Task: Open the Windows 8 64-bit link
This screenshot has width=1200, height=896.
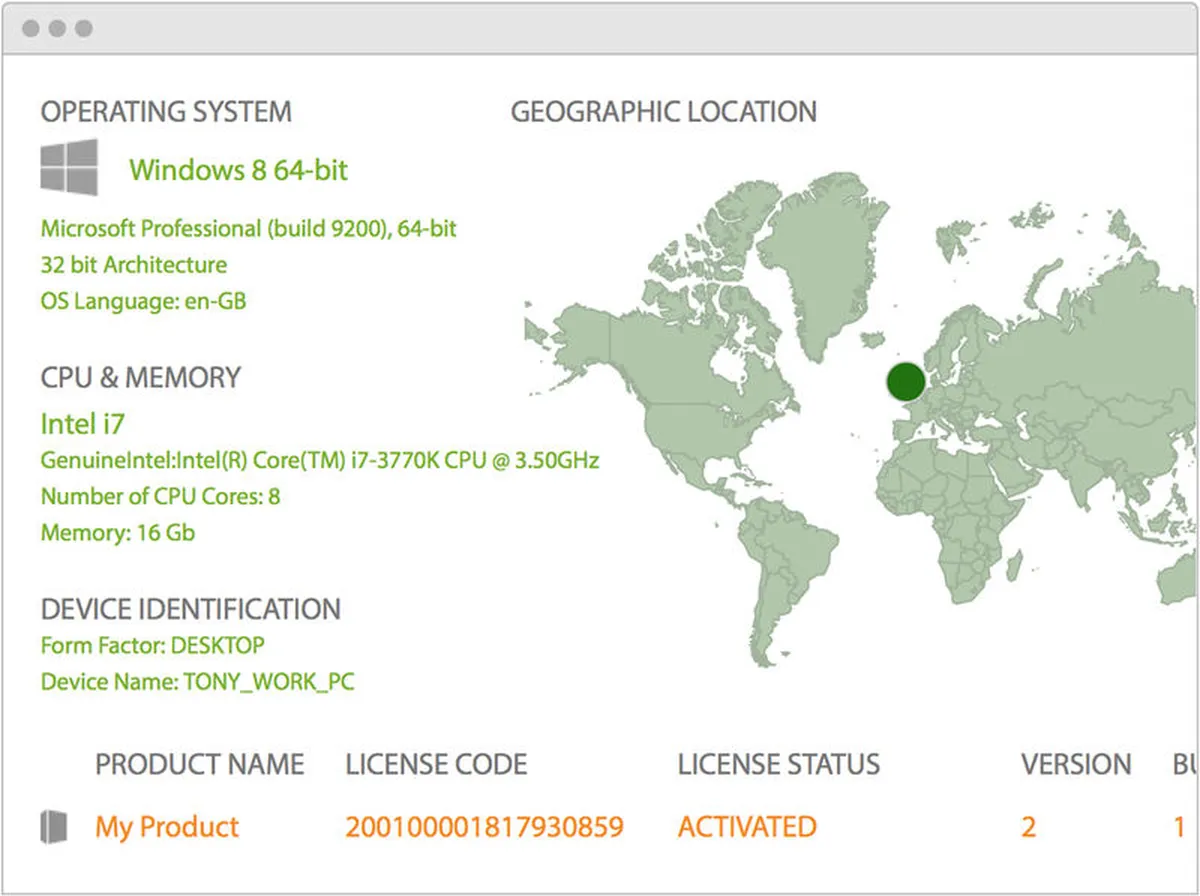Action: (x=238, y=170)
